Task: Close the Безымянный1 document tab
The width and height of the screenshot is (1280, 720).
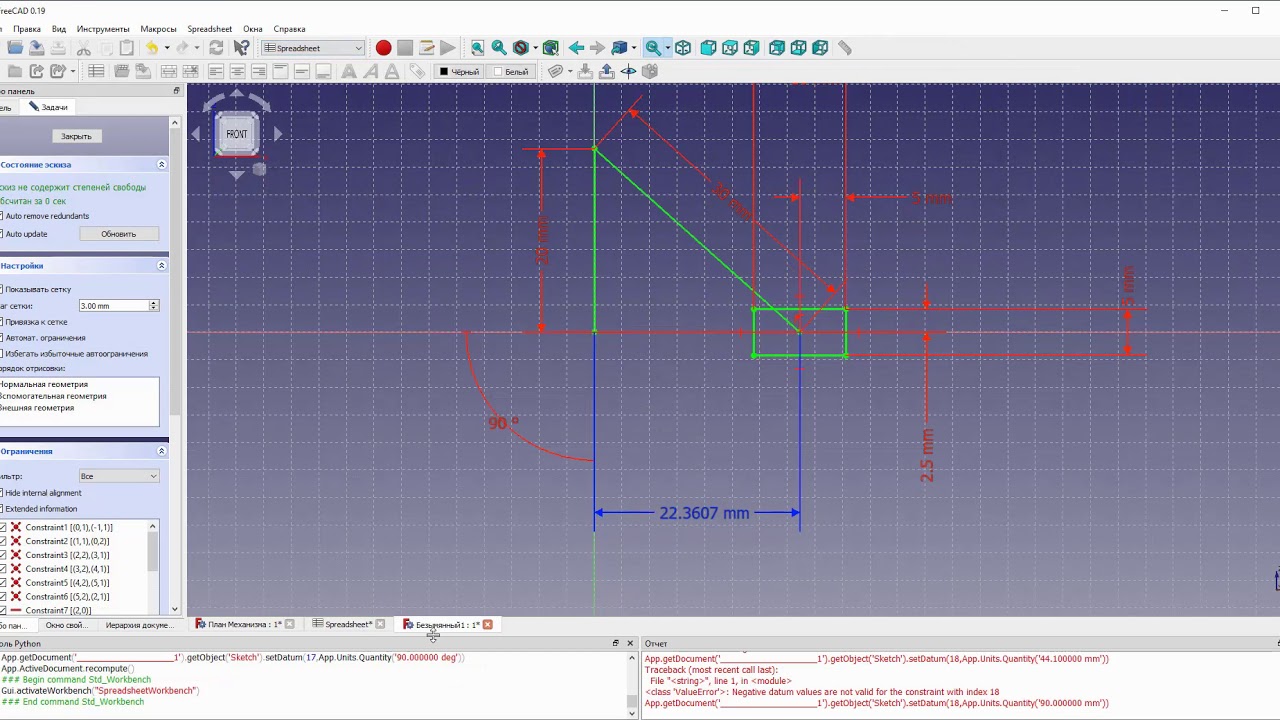Action: pos(488,624)
